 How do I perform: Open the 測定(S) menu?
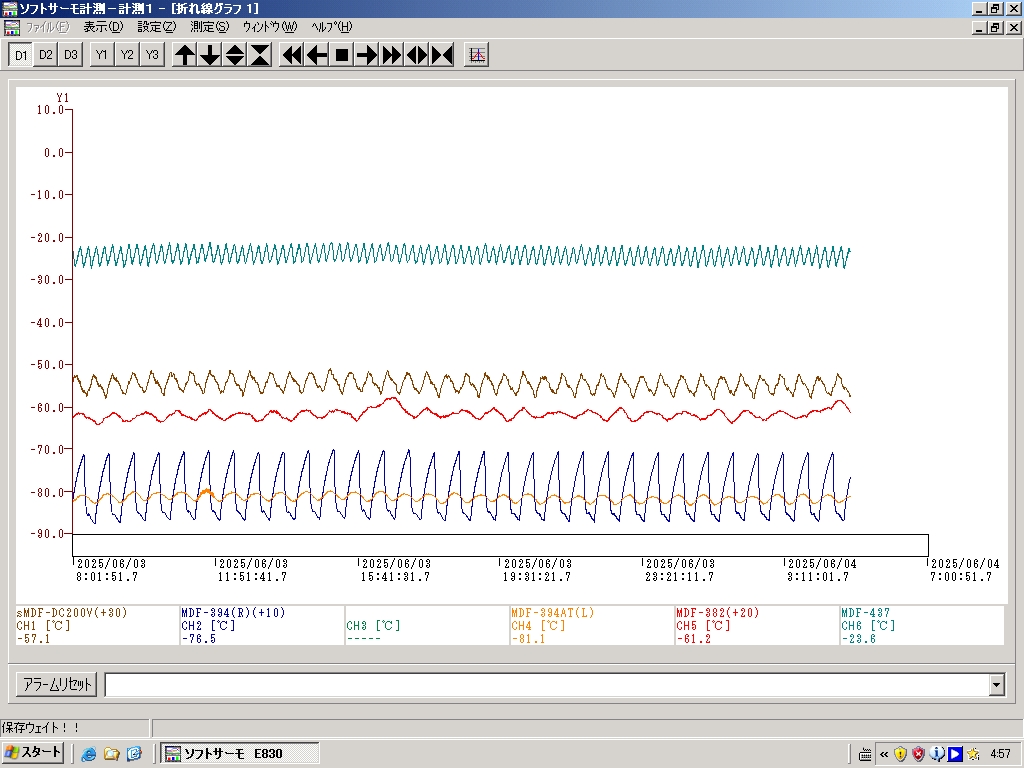click(x=210, y=27)
